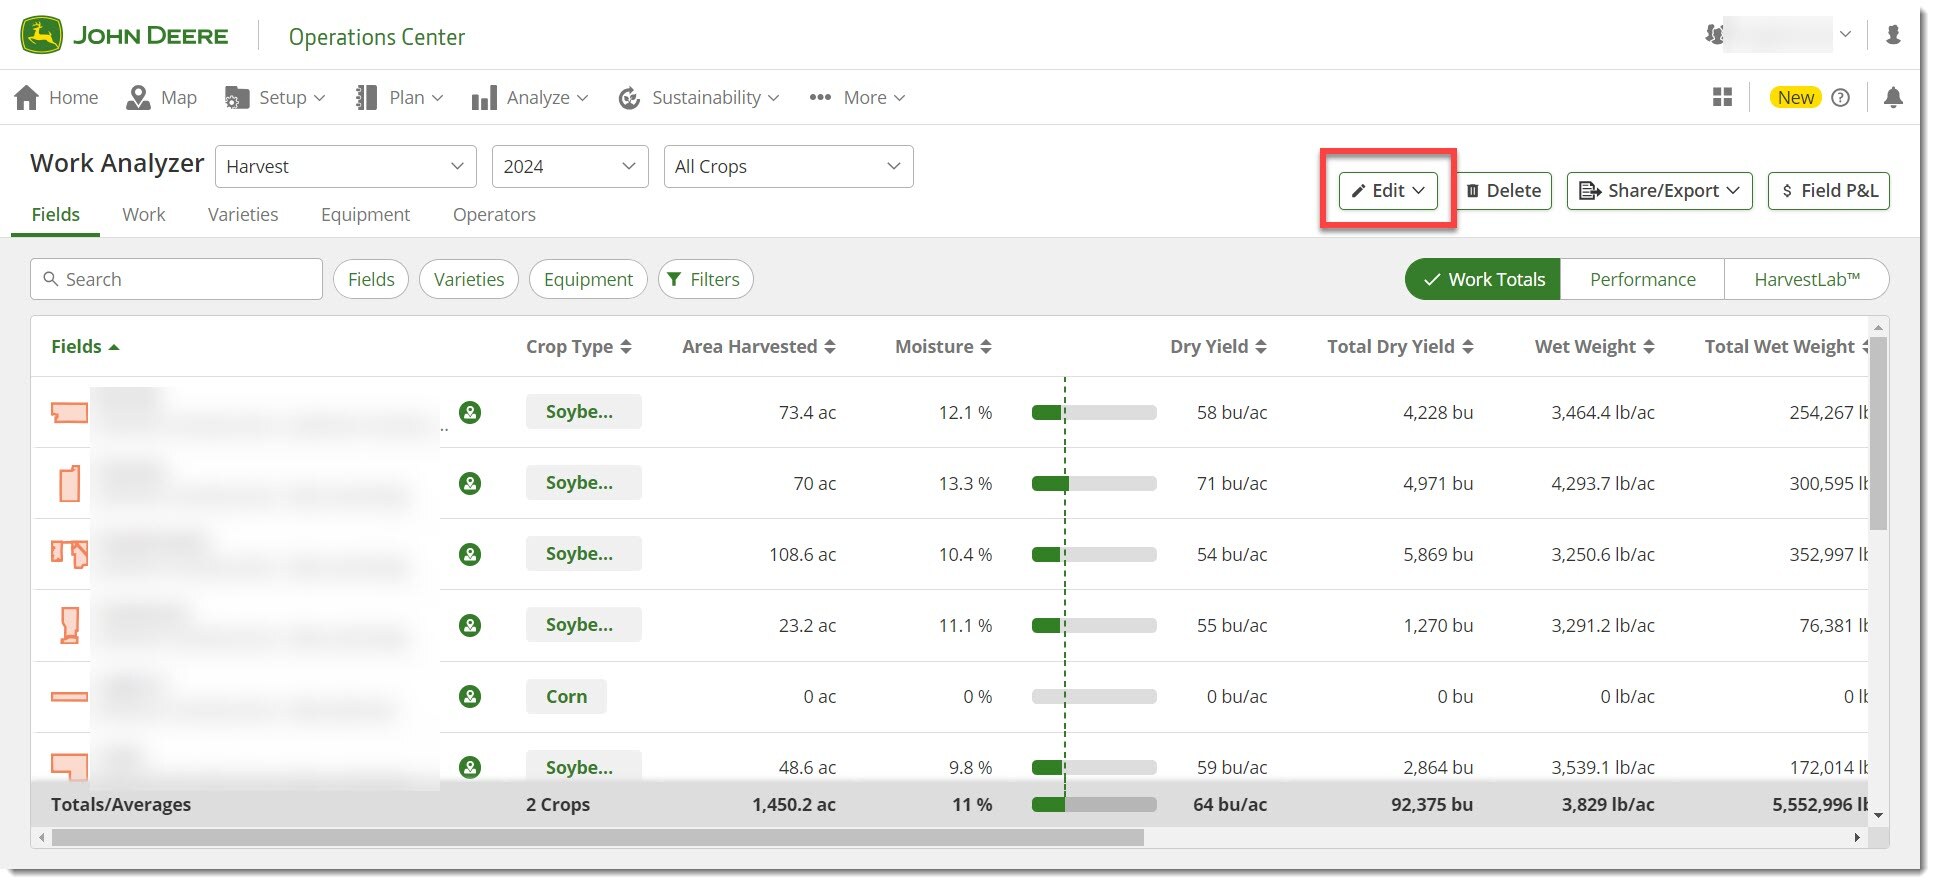This screenshot has height=884, width=1935.
Task: Click the John Deere logo
Action: coord(124,36)
